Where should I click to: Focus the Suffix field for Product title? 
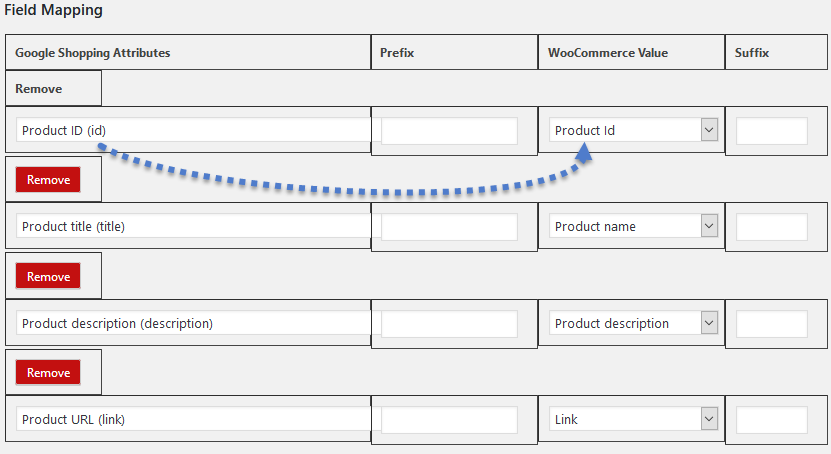pyautogui.click(x=772, y=227)
